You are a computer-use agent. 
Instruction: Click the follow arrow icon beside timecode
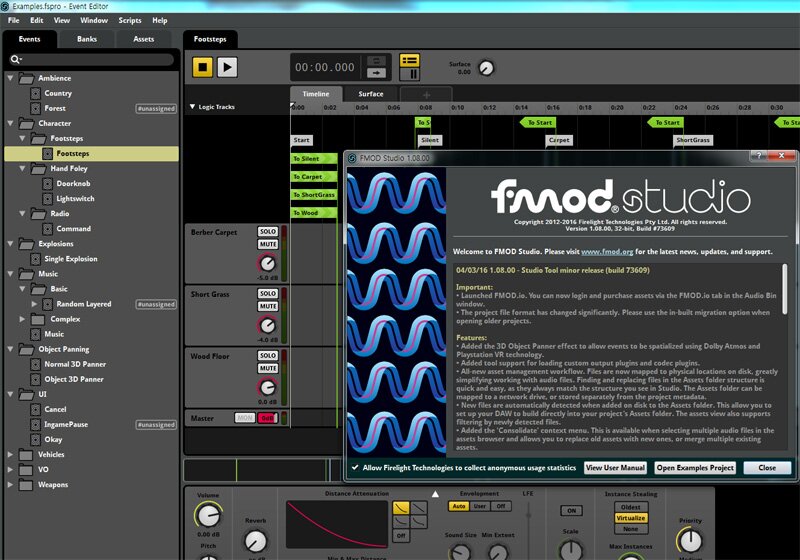pyautogui.click(x=376, y=73)
